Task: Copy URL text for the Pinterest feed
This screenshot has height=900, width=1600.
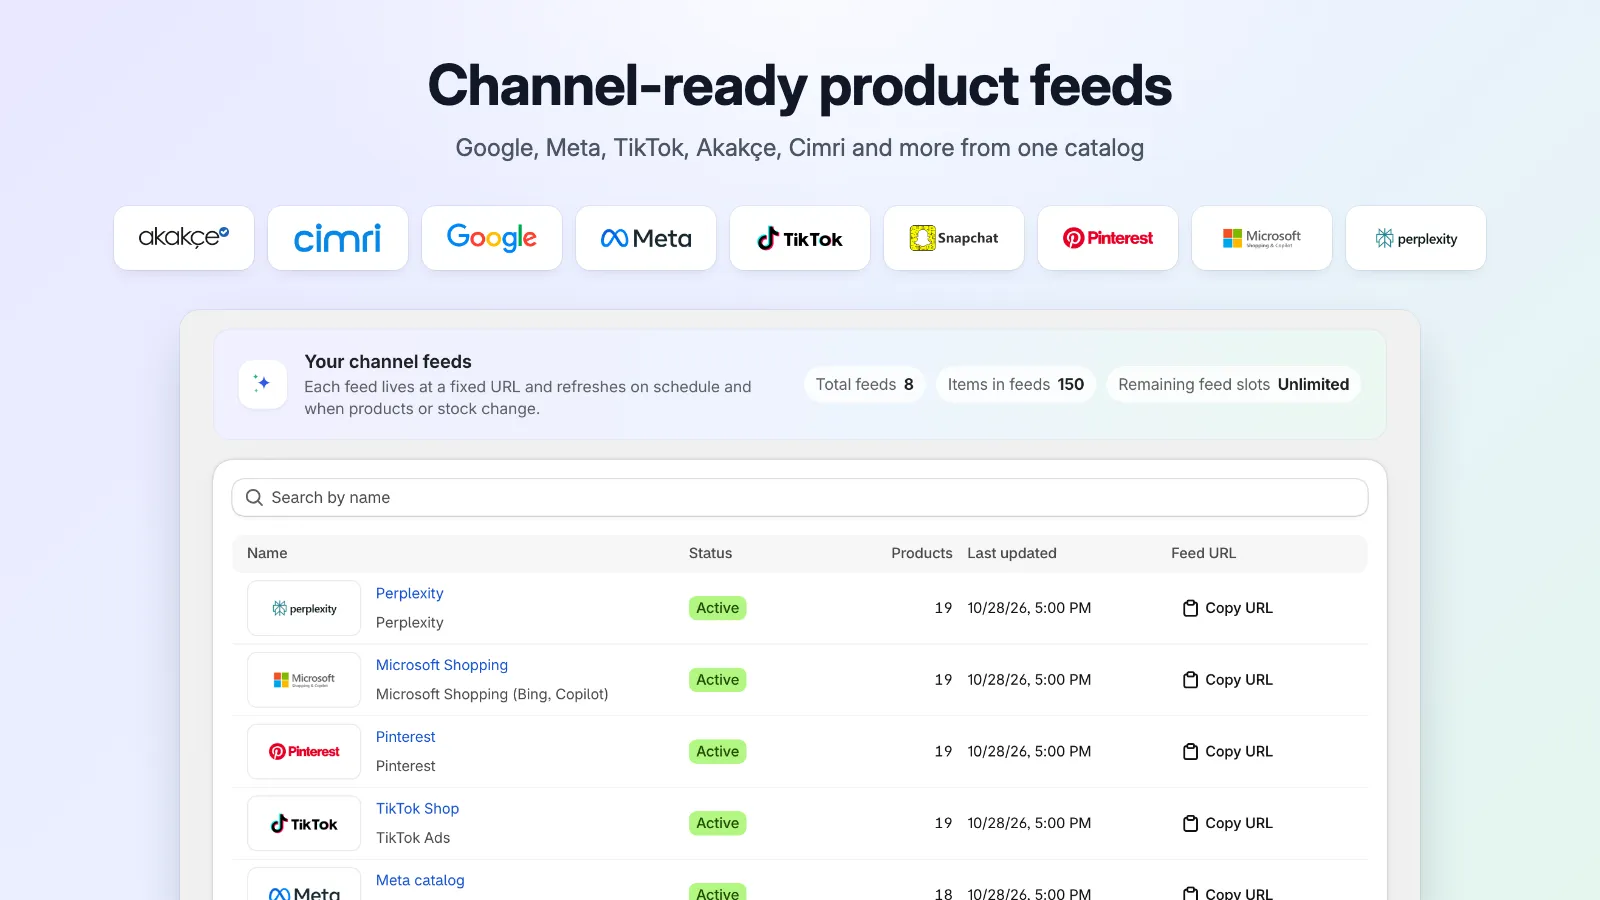Action: point(1239,752)
